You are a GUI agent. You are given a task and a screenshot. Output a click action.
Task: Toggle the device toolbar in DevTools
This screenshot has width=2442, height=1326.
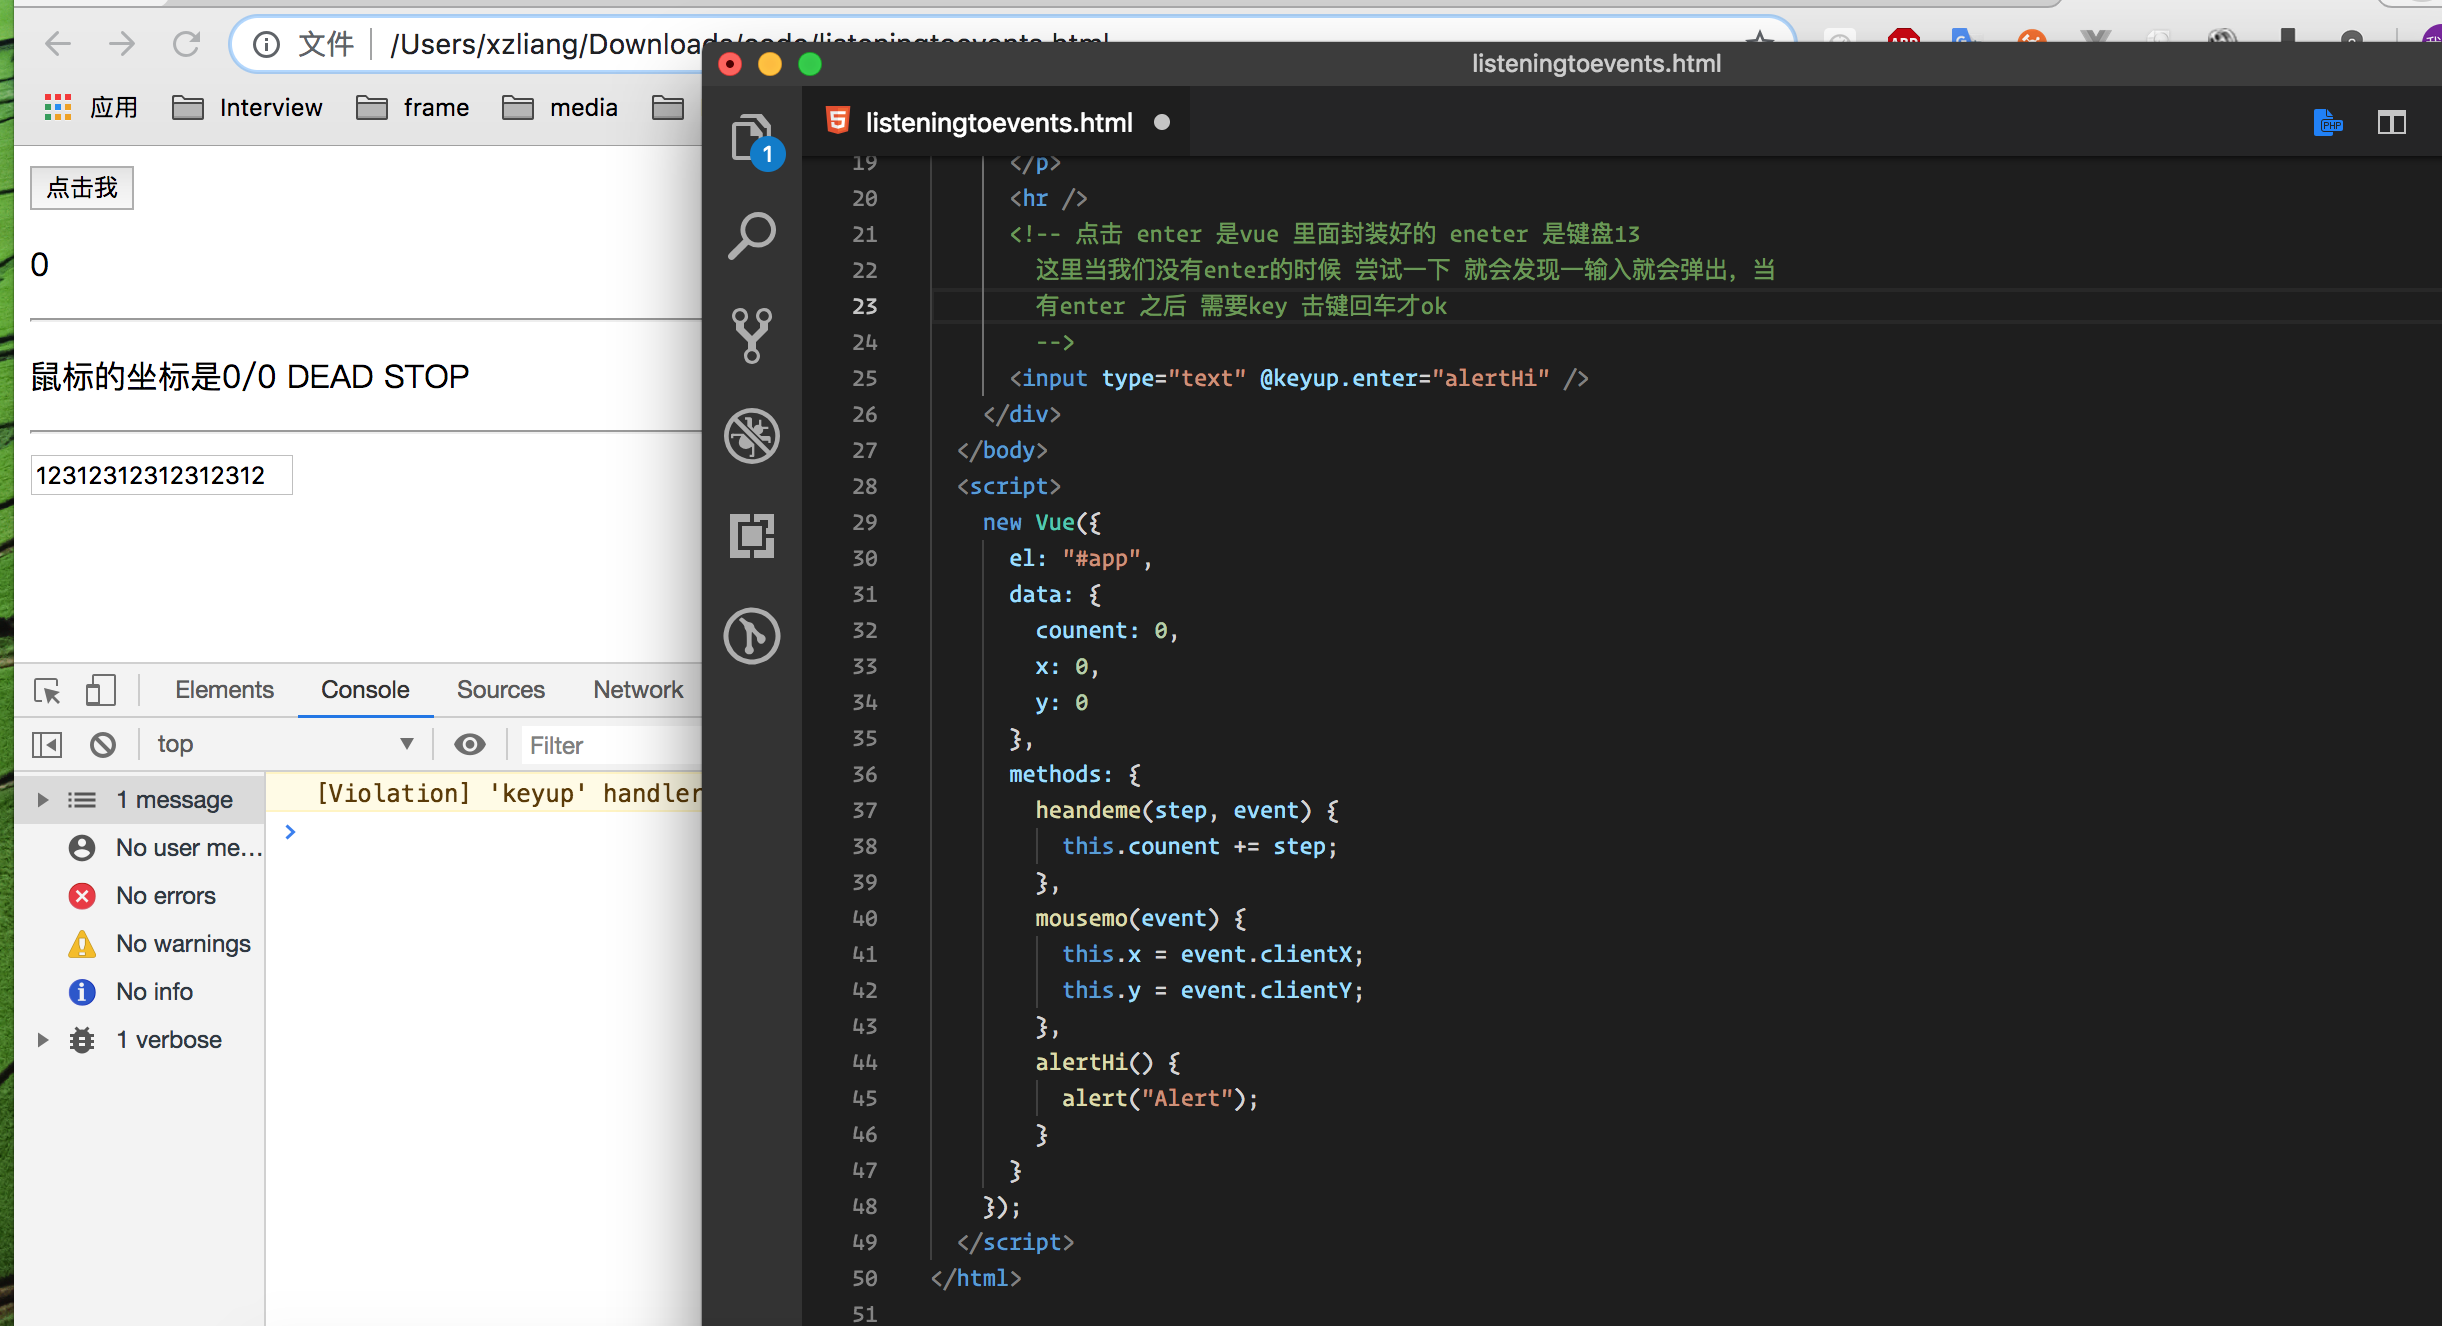pyautogui.click(x=100, y=690)
